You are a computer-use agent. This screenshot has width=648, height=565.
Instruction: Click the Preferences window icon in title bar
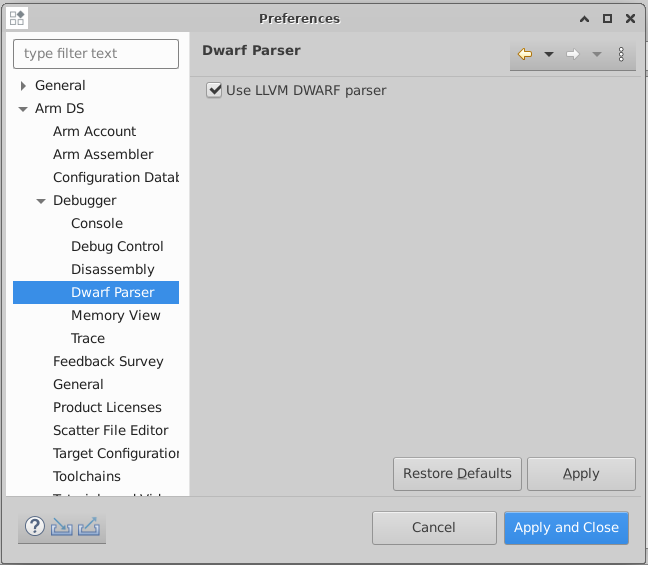pyautogui.click(x=17, y=18)
